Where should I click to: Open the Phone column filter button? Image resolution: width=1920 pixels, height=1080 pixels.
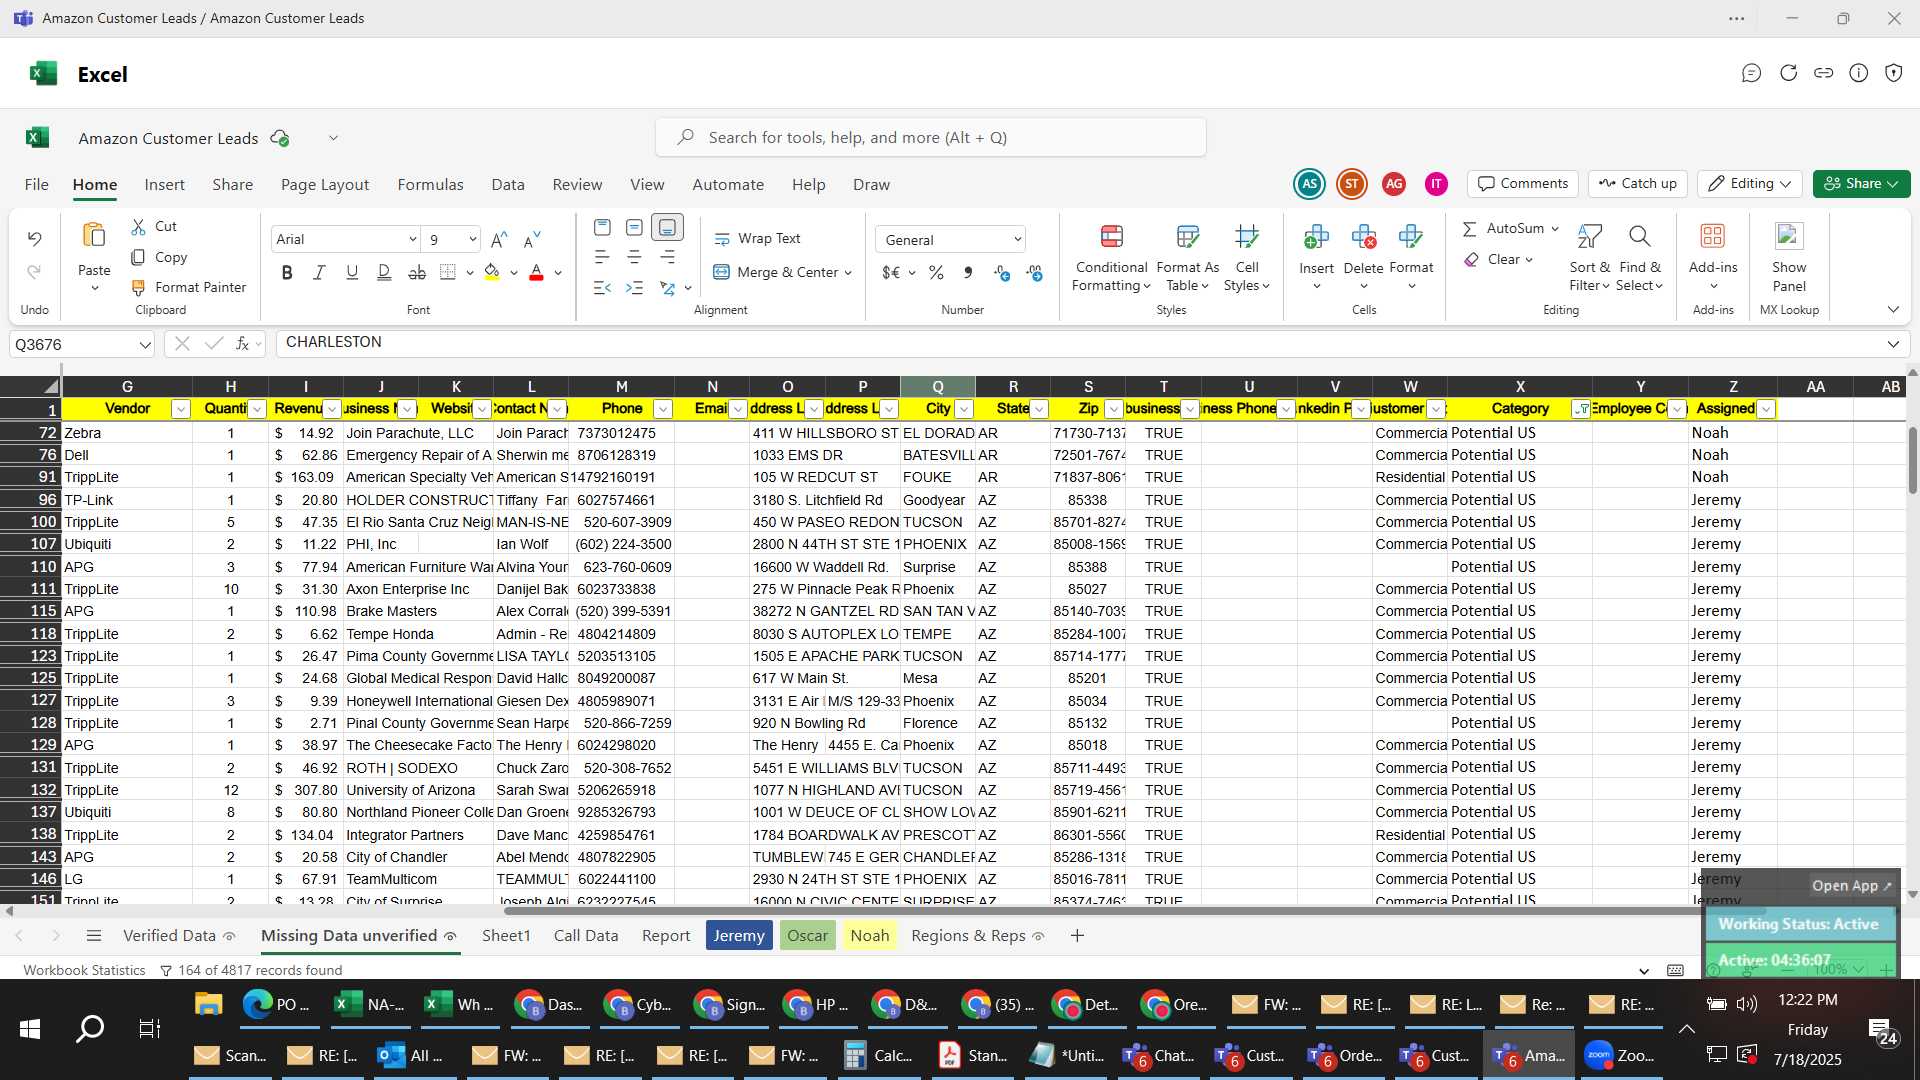pyautogui.click(x=662, y=409)
